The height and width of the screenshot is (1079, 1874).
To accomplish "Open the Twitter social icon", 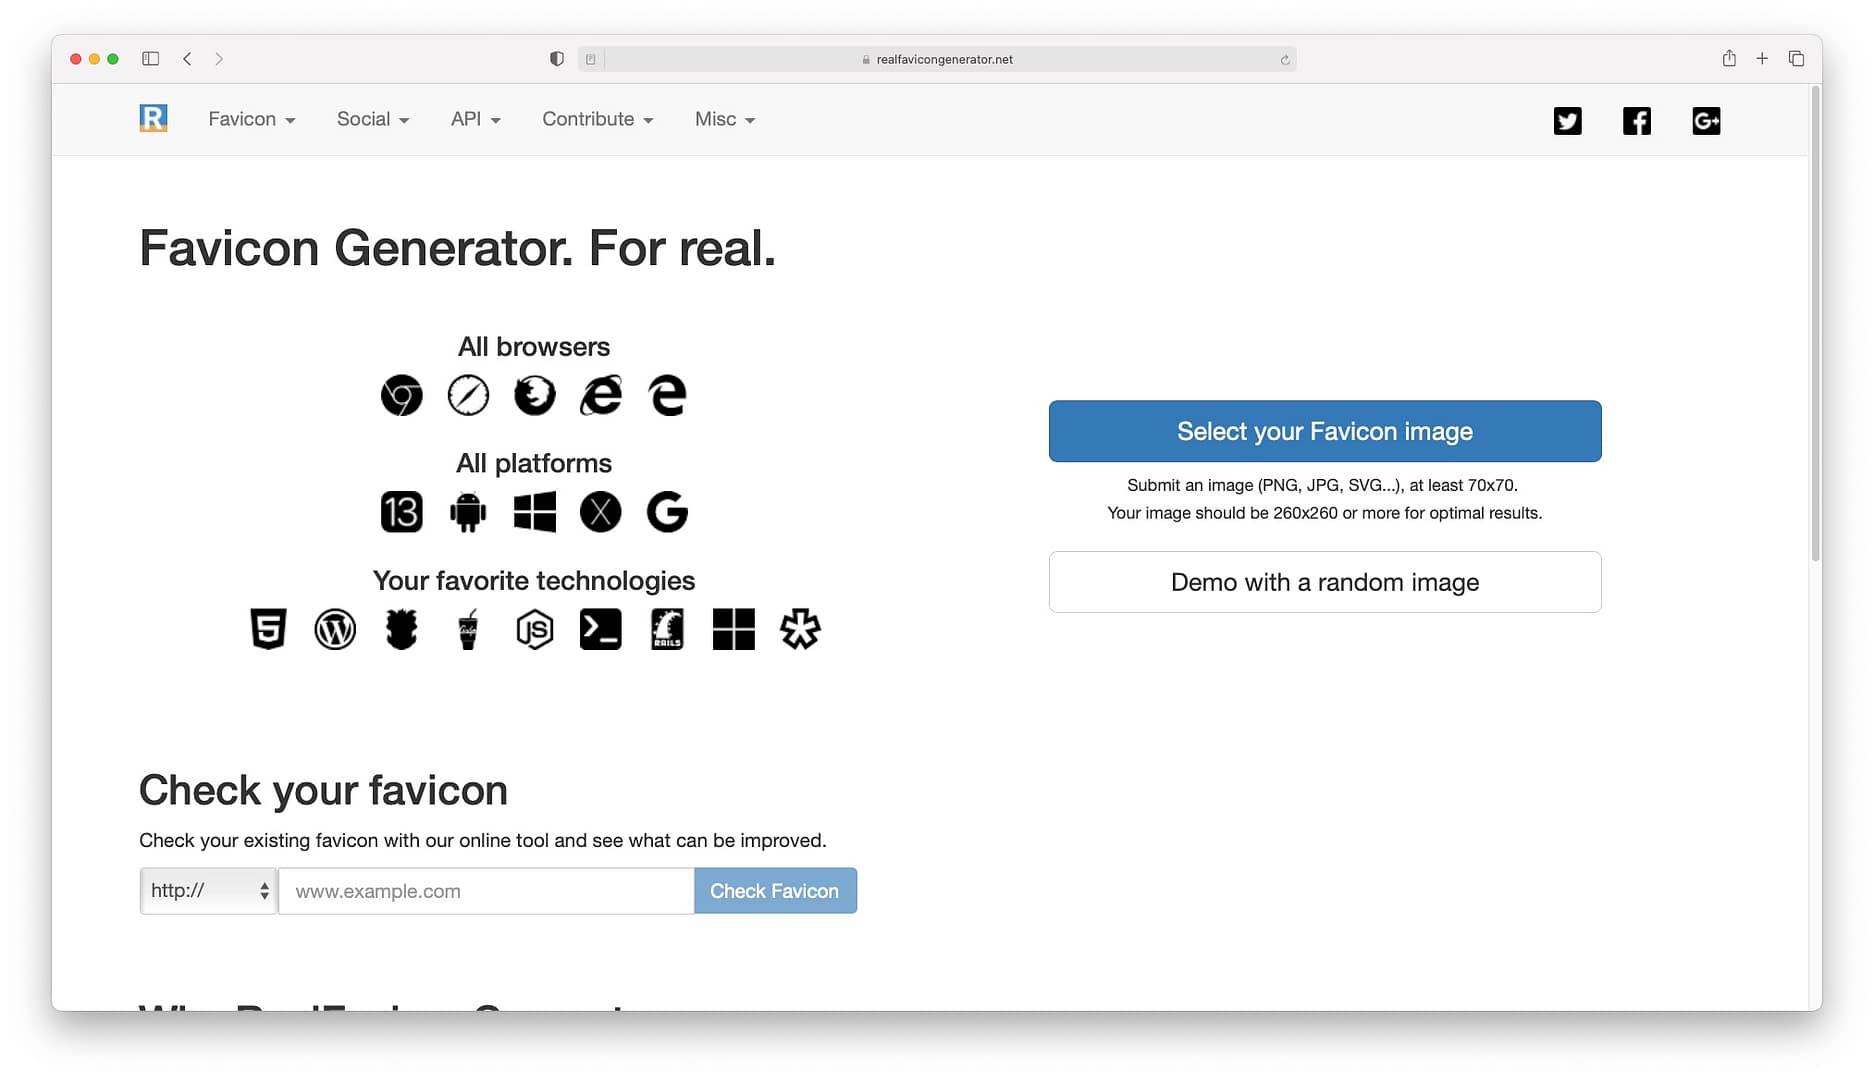I will tap(1567, 121).
